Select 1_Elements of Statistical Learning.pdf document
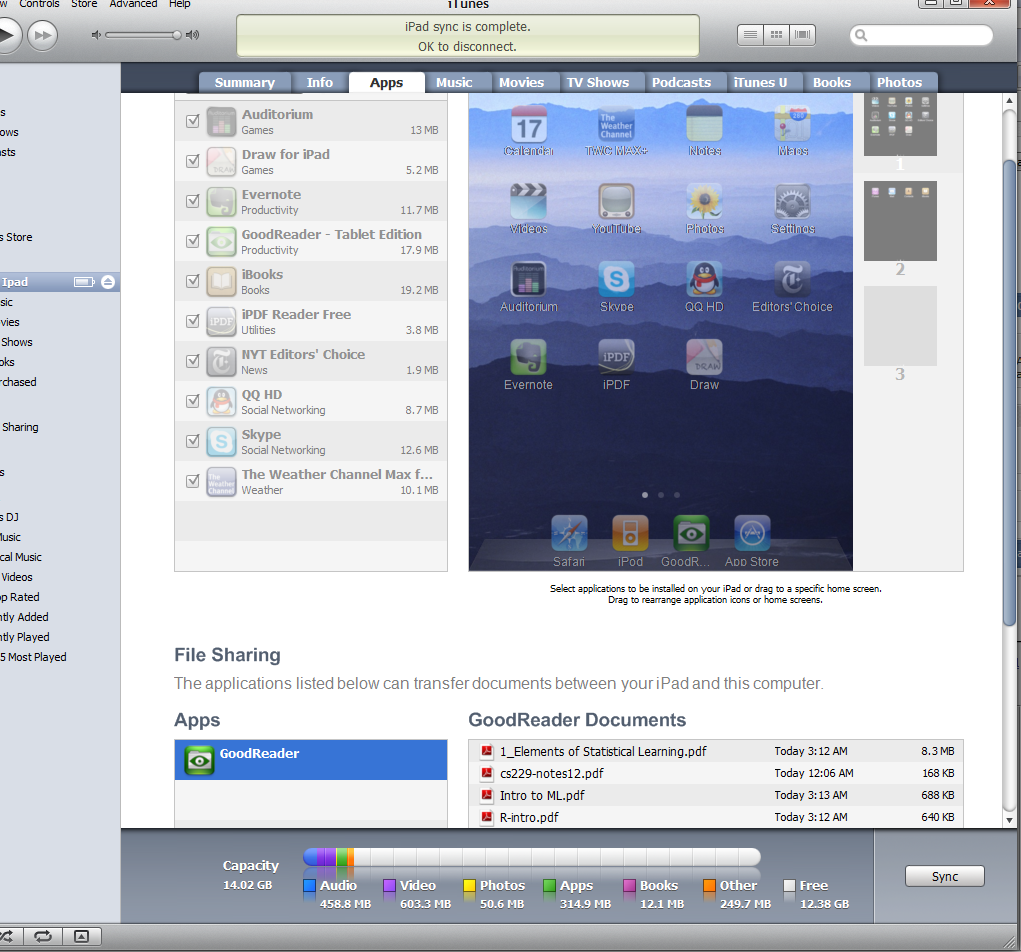Image resolution: width=1021 pixels, height=952 pixels. (x=716, y=751)
